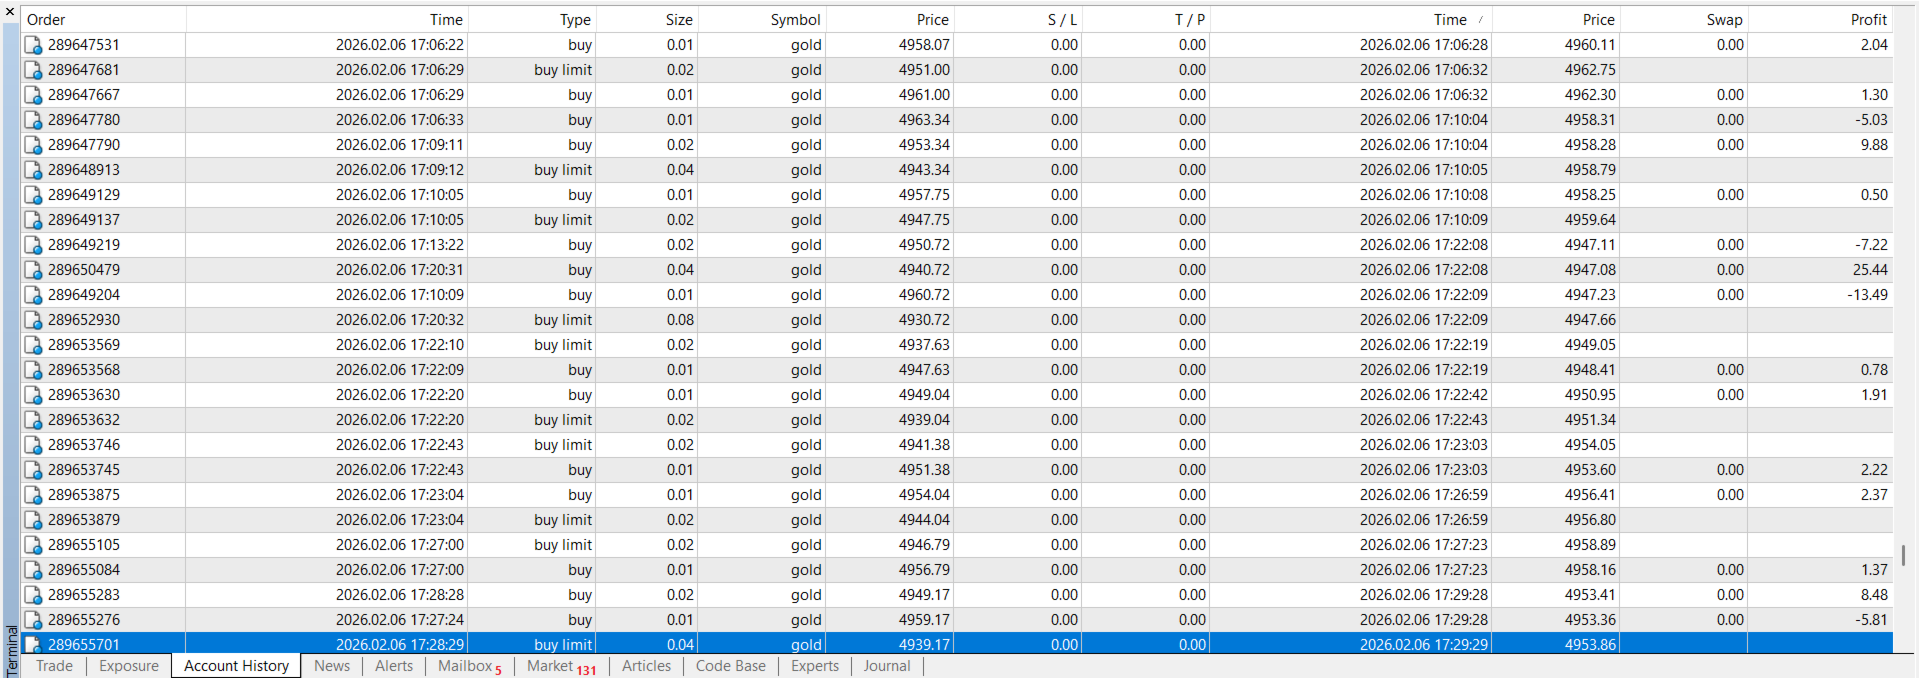This screenshot has width=1919, height=678.
Task: Click the order icon for 289647681
Action: click(33, 70)
